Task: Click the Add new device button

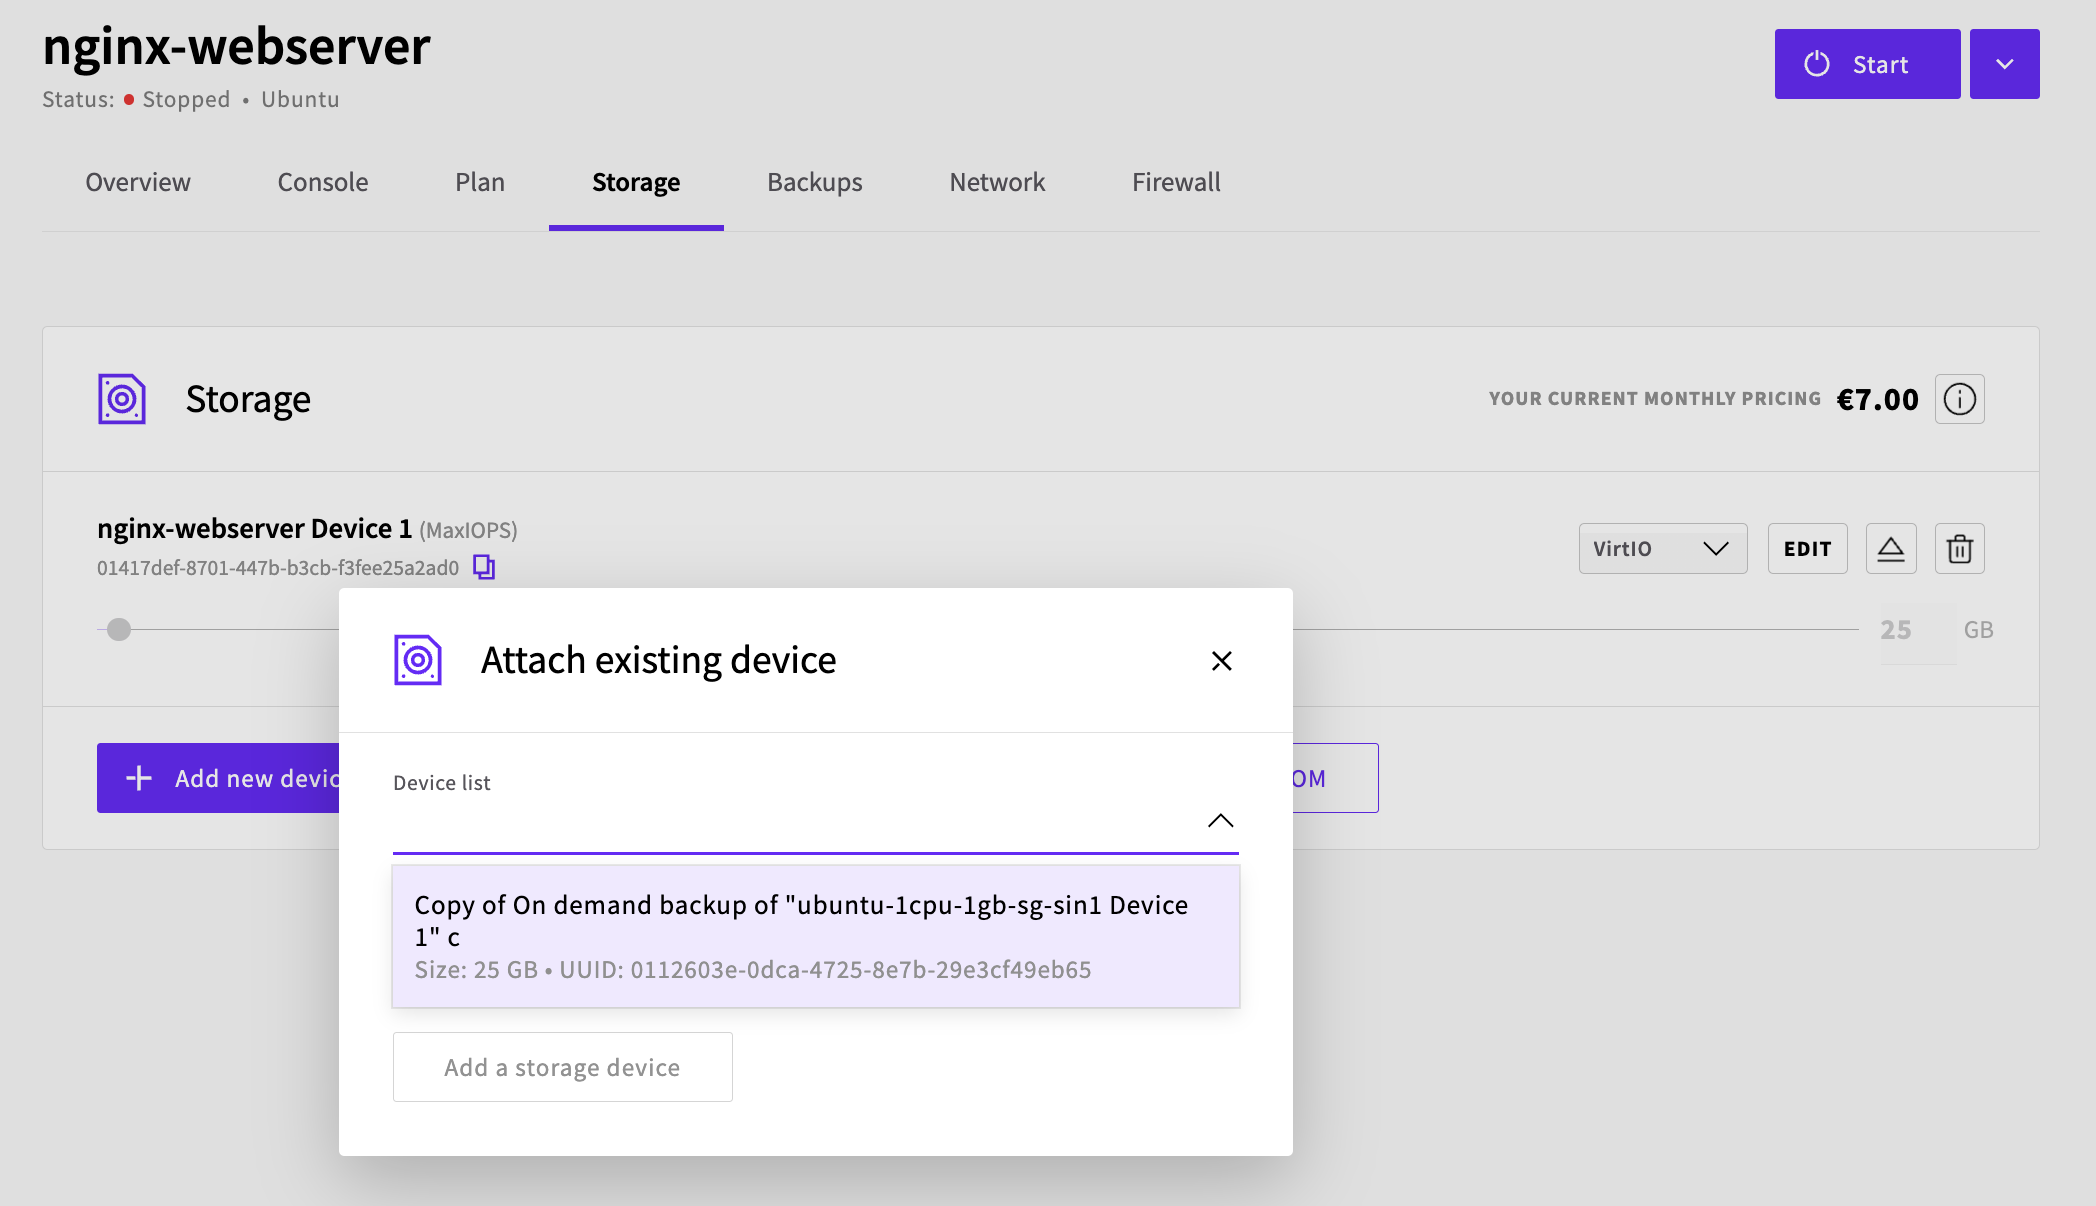Action: (218, 778)
